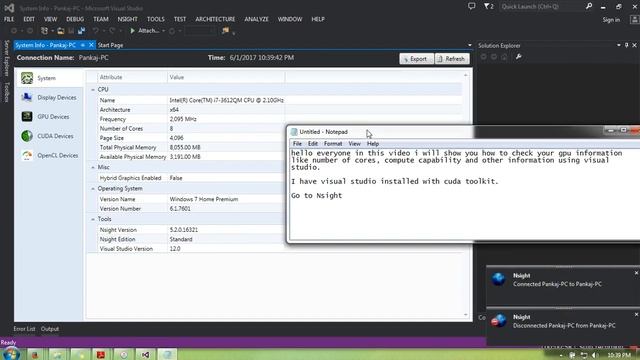The height and width of the screenshot is (360, 640).
Task: Open the Error List tab
Action: pos(24,329)
